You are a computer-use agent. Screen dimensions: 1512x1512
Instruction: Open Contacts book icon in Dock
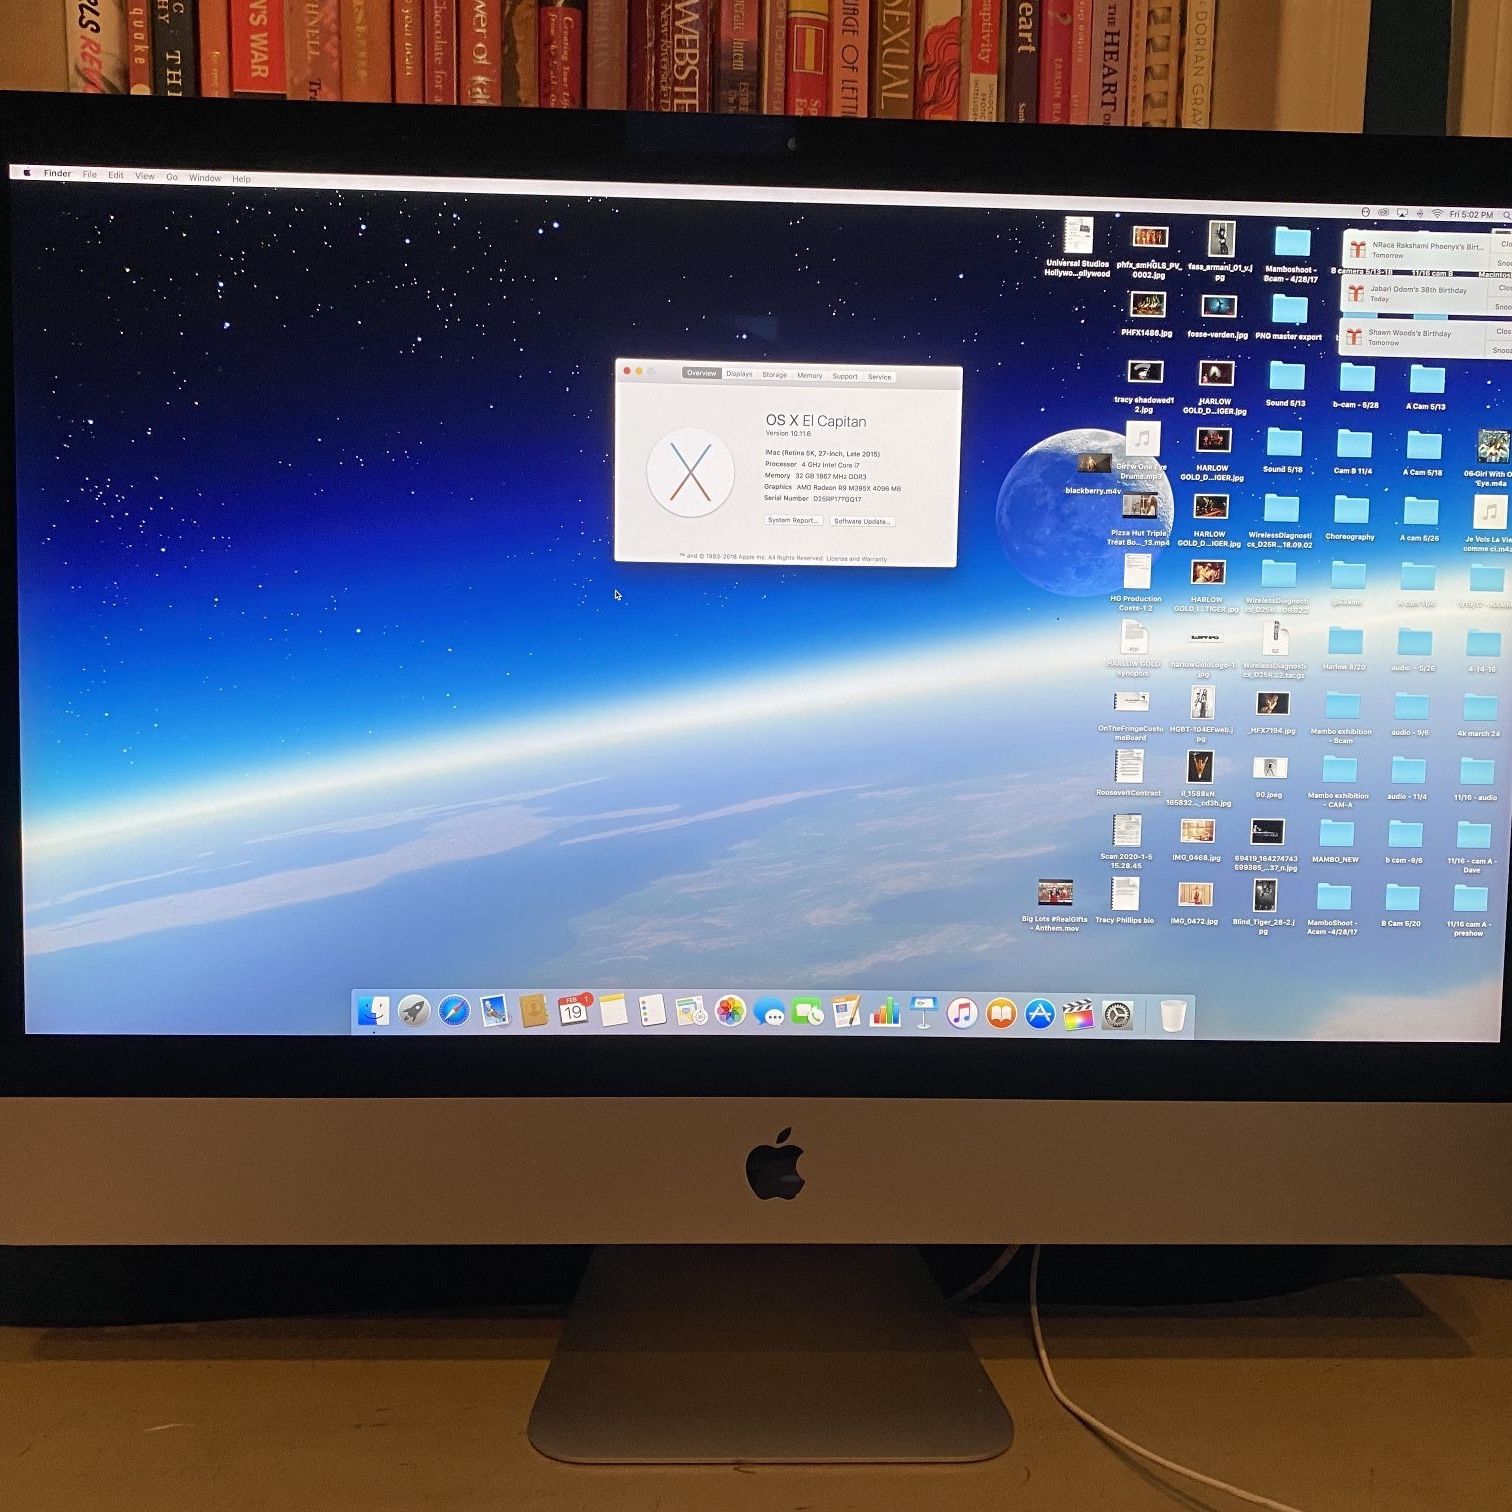pos(534,1012)
